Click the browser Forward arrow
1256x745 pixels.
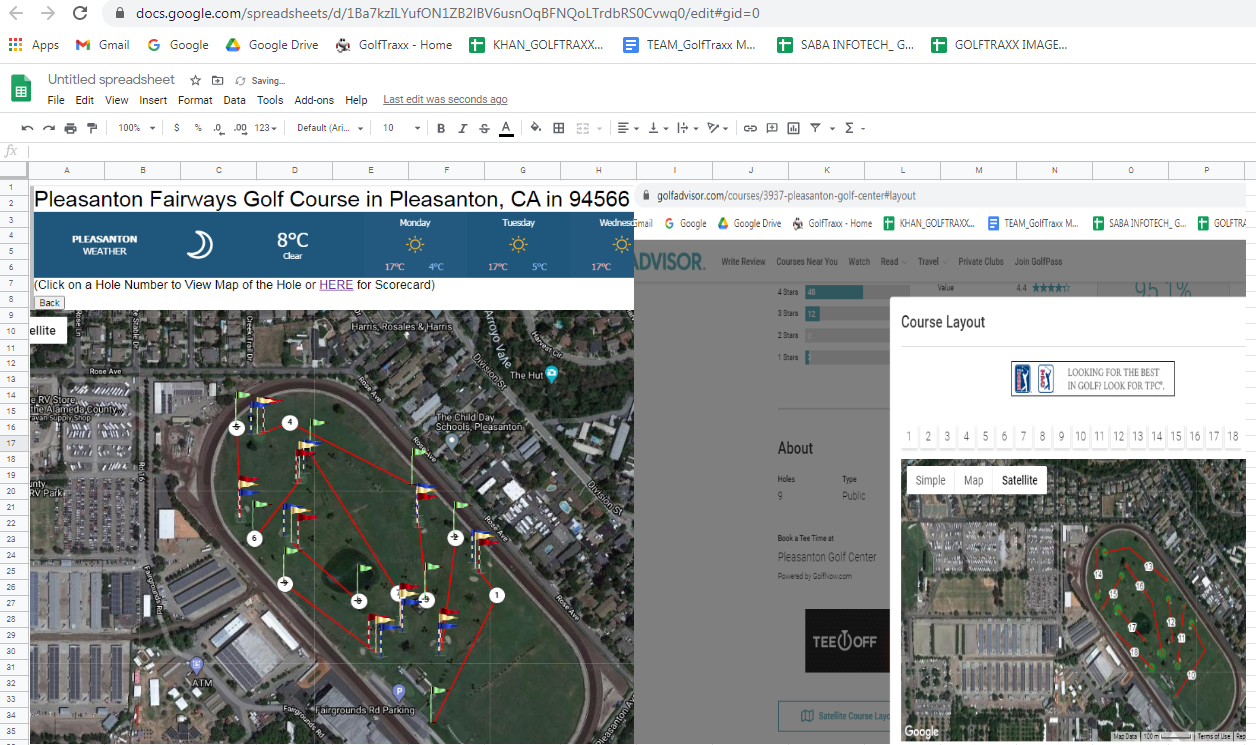[x=48, y=13]
